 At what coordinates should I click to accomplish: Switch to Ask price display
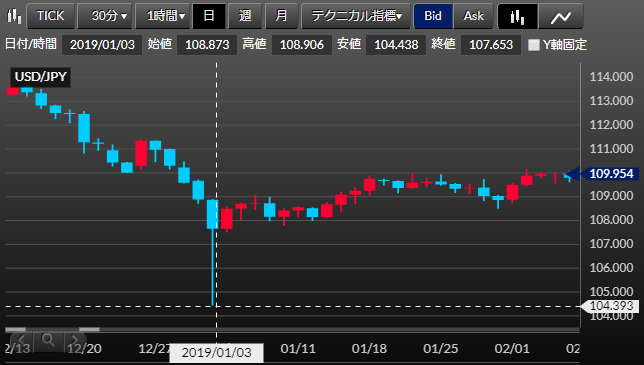[473, 16]
